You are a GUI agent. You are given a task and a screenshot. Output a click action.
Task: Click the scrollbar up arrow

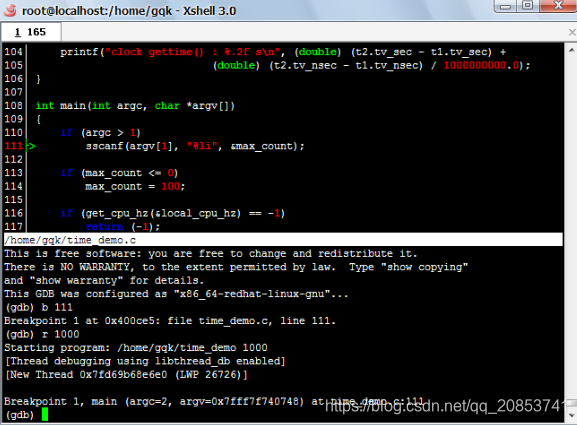(571, 50)
